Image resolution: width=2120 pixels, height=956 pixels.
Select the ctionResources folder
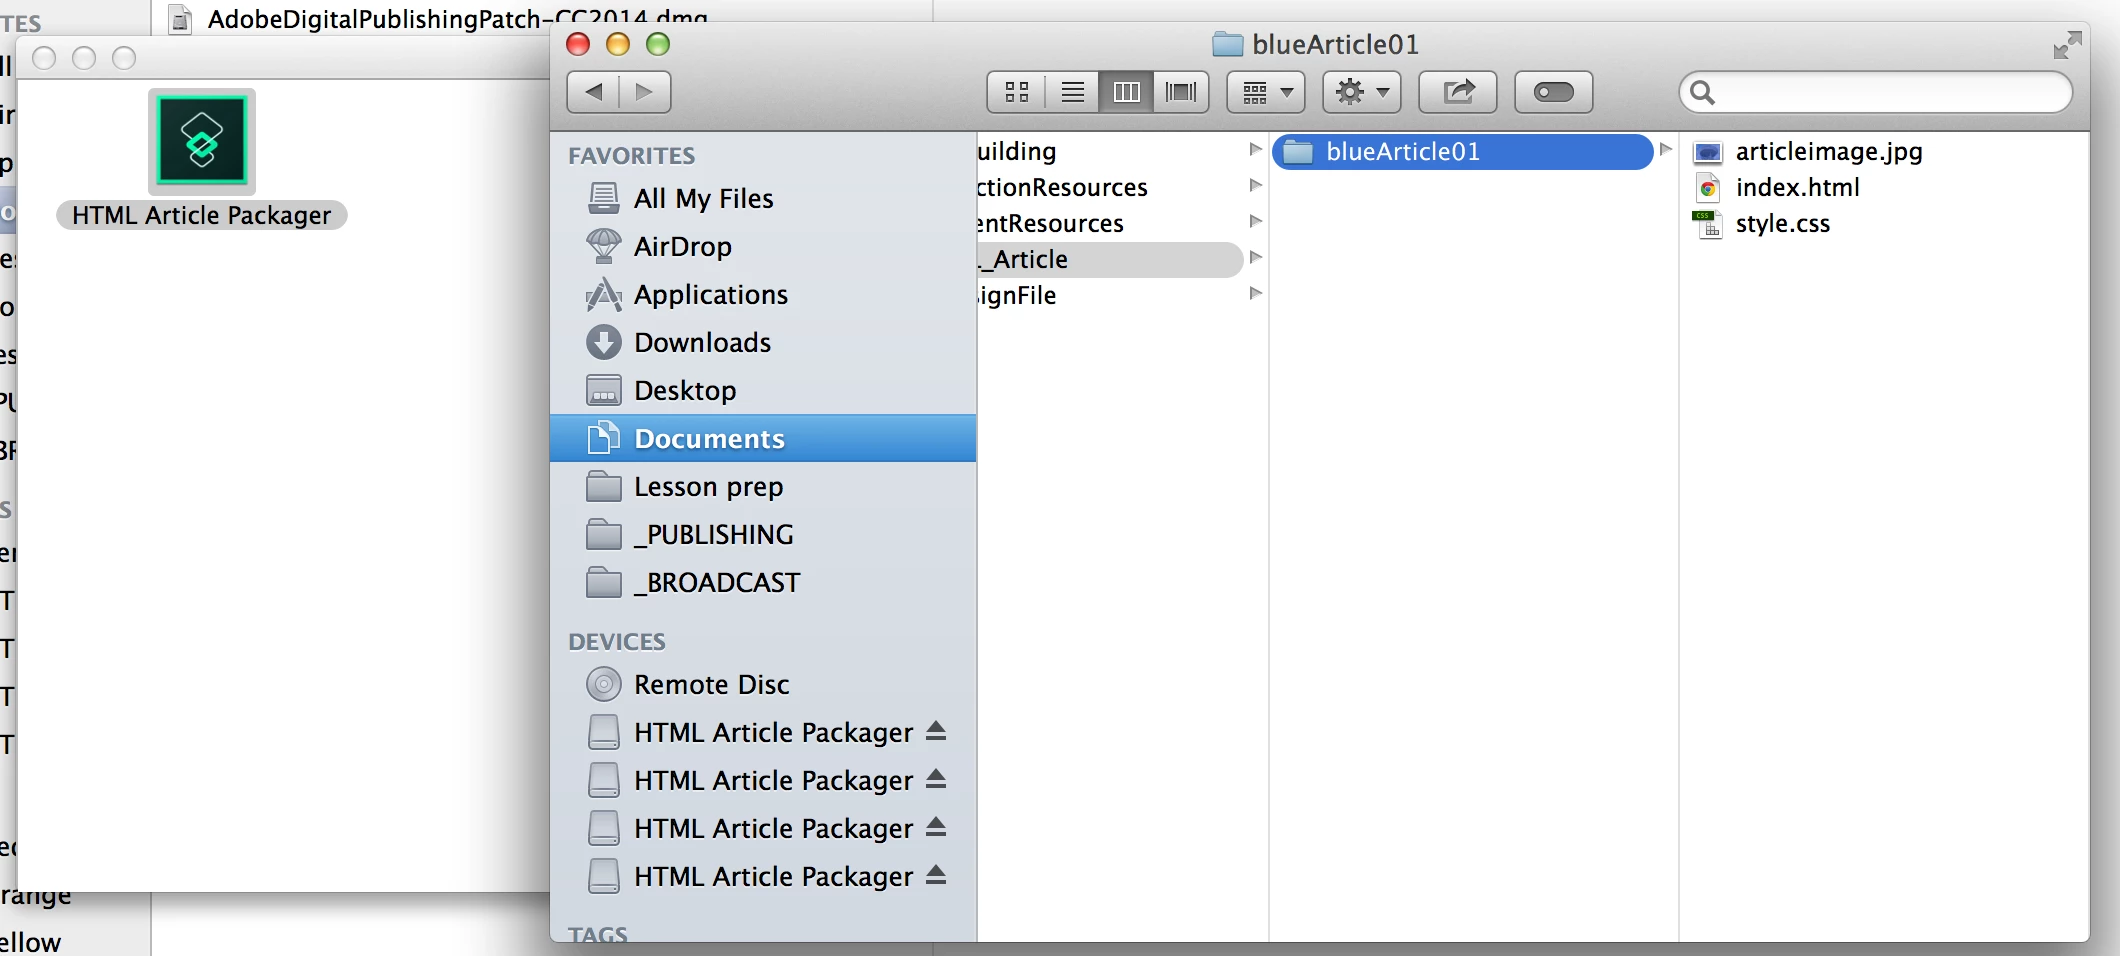(1062, 187)
